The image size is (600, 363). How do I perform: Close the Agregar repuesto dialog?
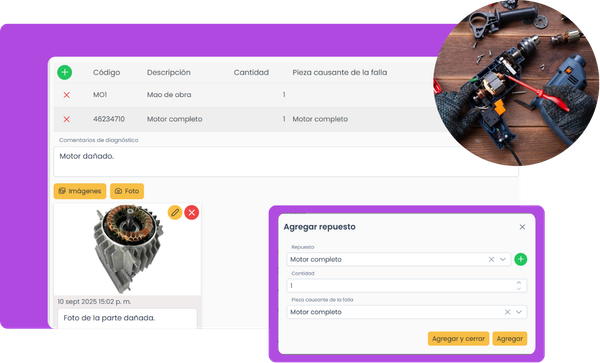pyautogui.click(x=522, y=227)
